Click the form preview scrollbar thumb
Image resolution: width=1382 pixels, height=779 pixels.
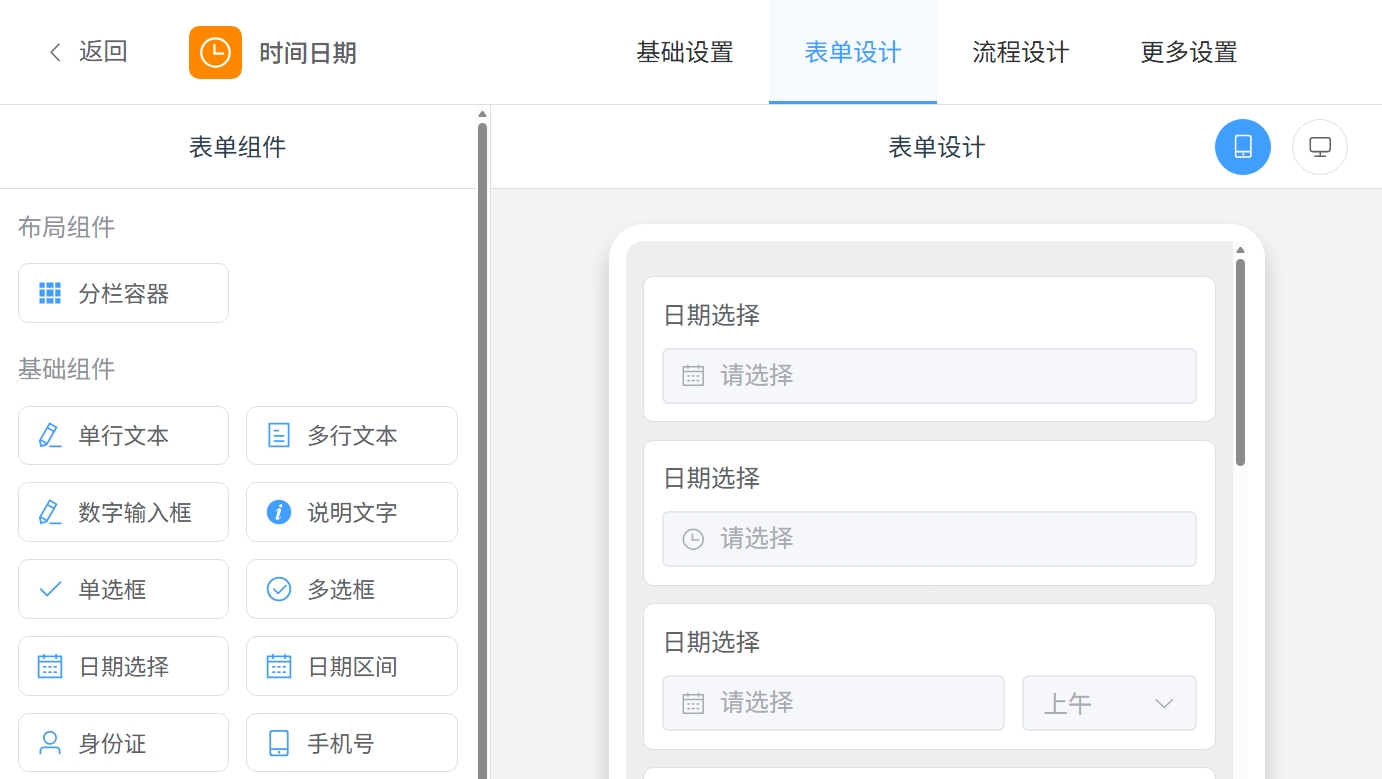[x=1240, y=362]
